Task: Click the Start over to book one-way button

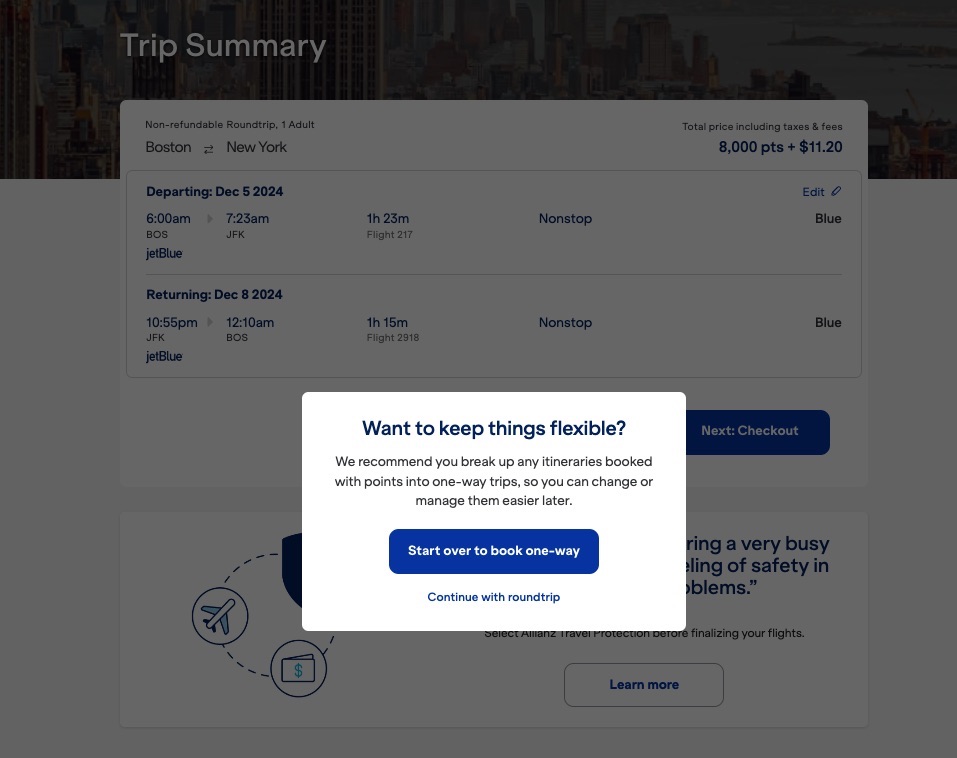Action: 493,551
